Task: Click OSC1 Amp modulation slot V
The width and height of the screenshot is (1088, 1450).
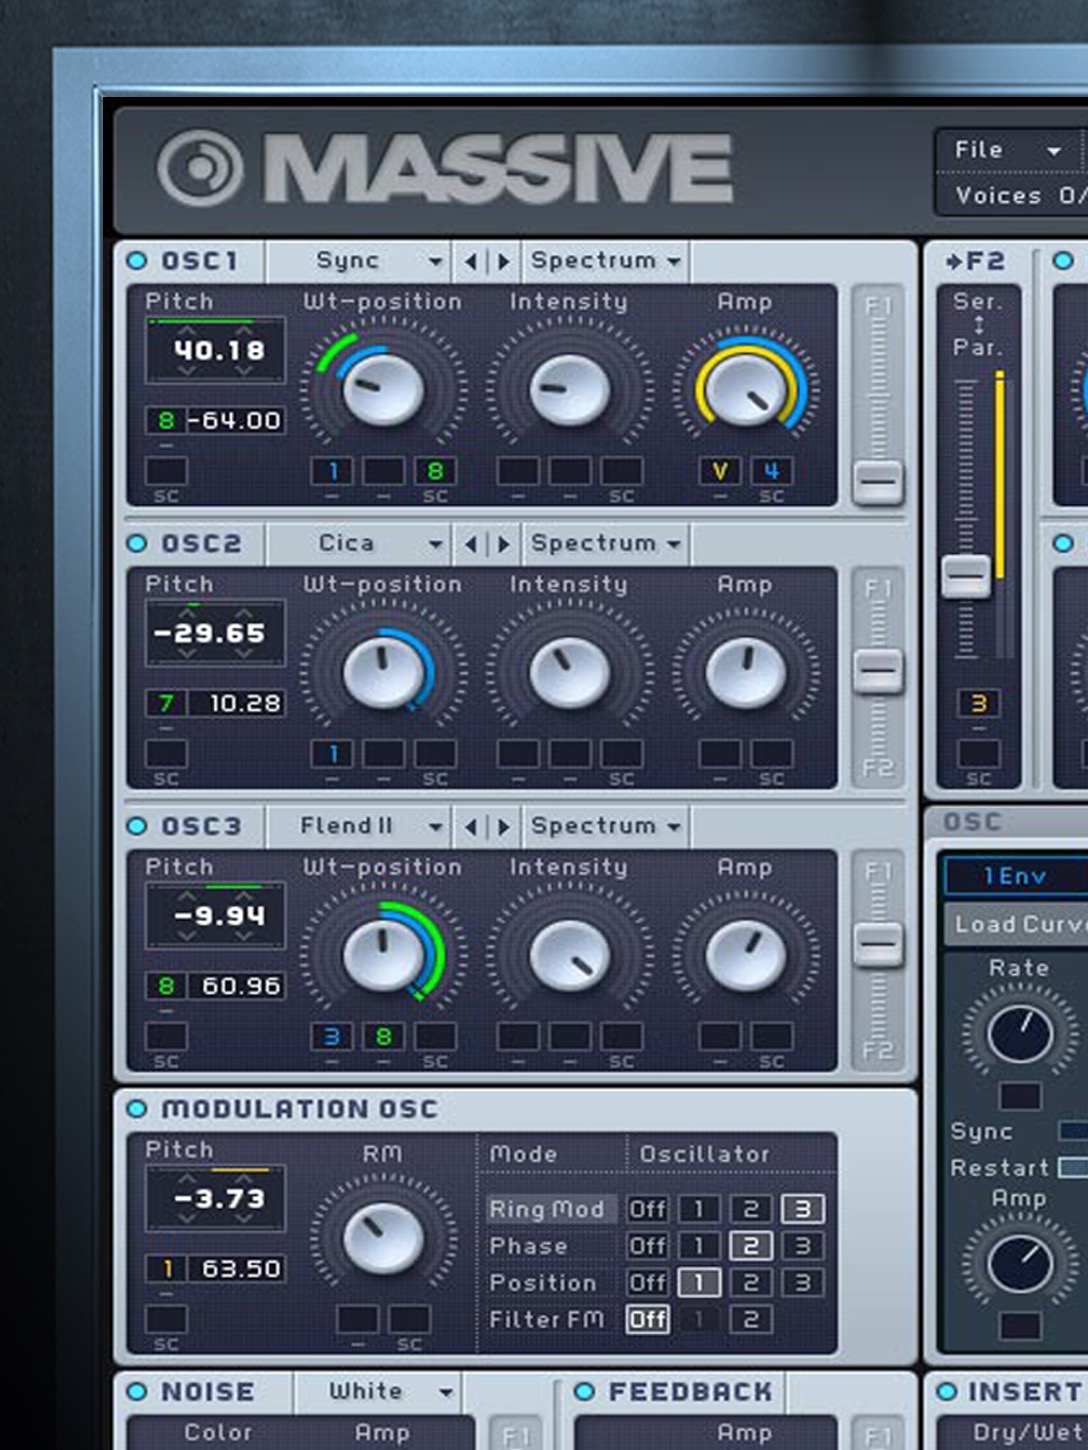Action: (719, 470)
